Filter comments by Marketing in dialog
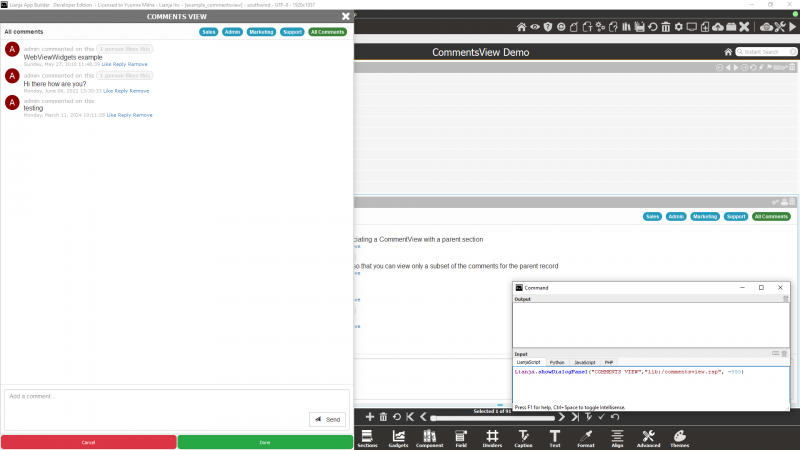The height and width of the screenshot is (450, 800). click(261, 32)
